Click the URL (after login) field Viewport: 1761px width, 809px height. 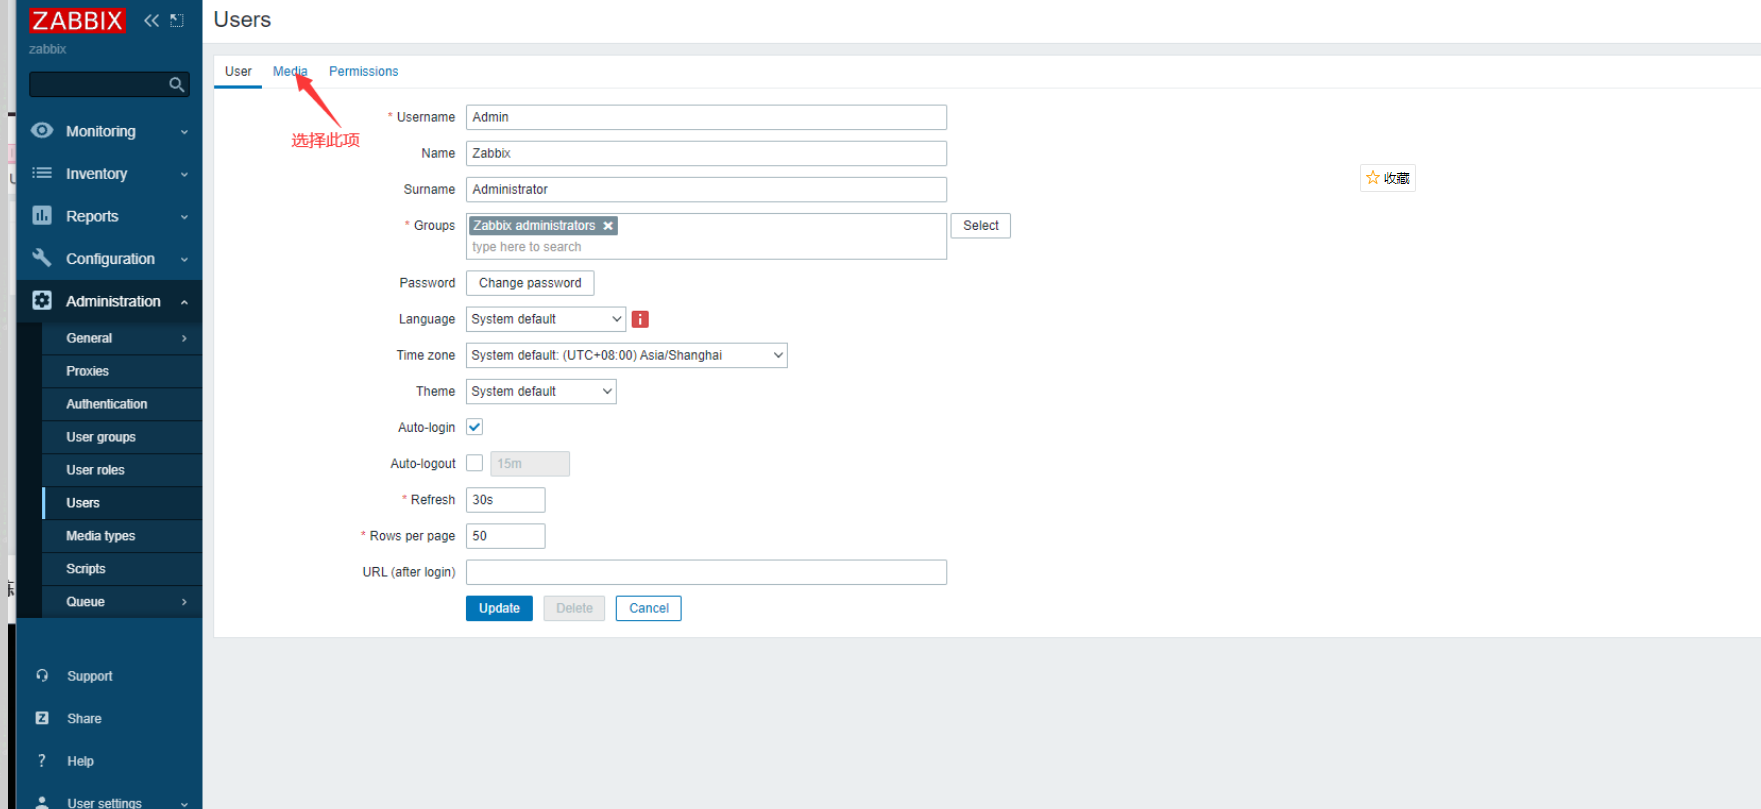tap(706, 572)
